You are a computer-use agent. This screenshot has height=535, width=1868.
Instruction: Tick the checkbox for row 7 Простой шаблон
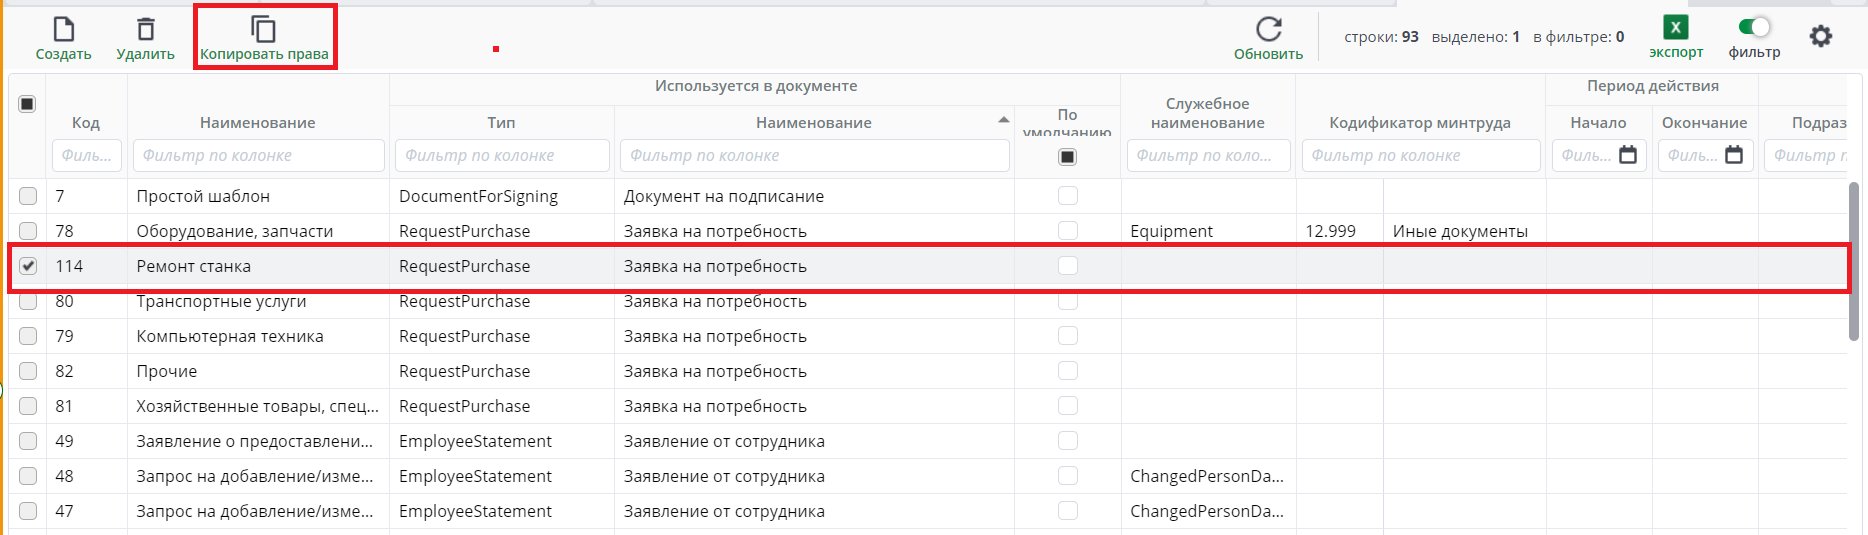(28, 196)
